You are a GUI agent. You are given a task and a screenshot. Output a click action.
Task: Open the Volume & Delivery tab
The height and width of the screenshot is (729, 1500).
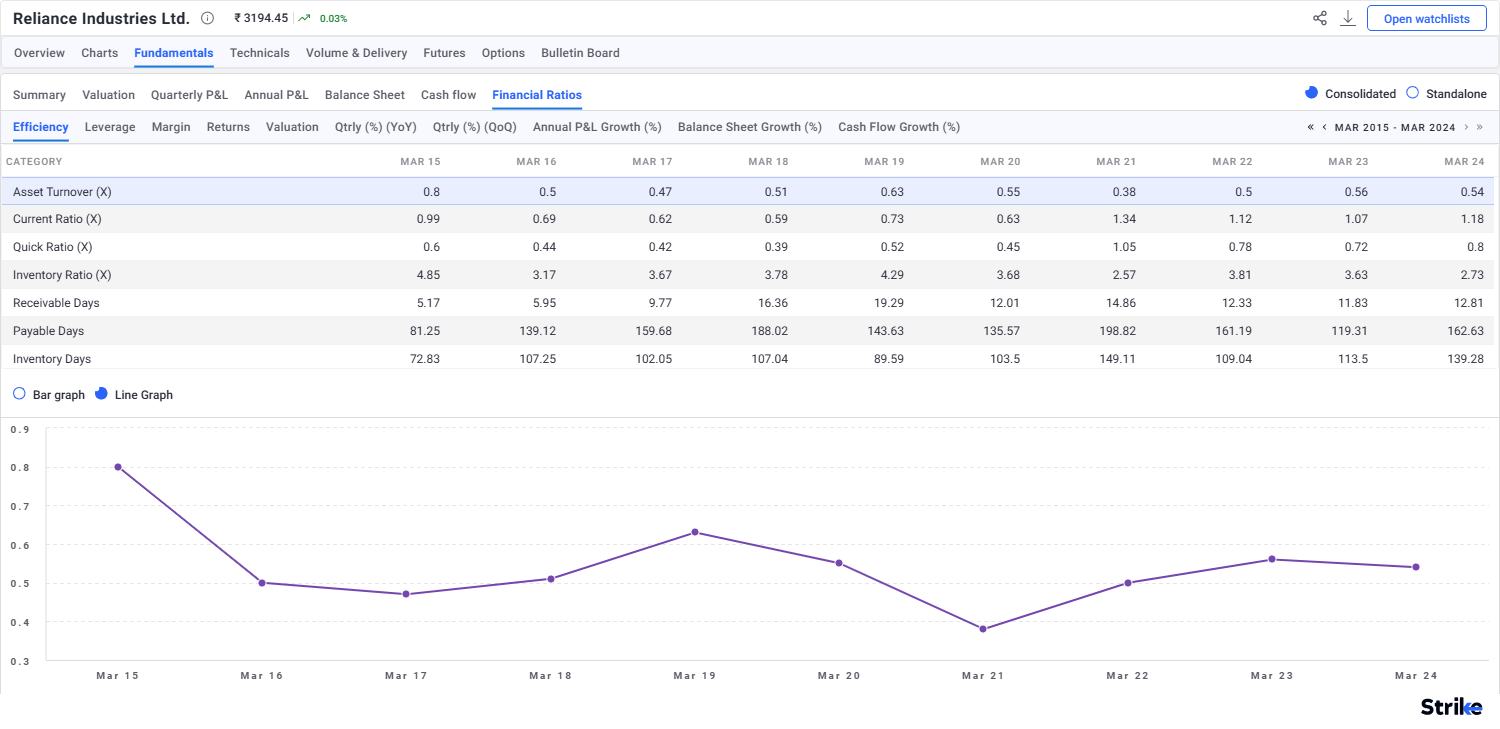[356, 53]
